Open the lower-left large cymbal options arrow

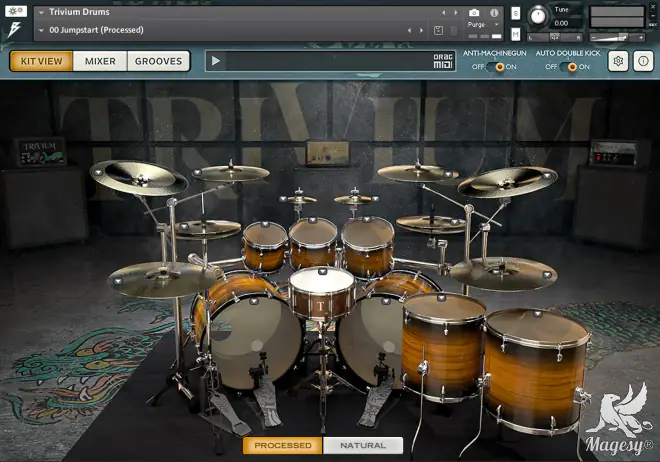tap(118, 281)
